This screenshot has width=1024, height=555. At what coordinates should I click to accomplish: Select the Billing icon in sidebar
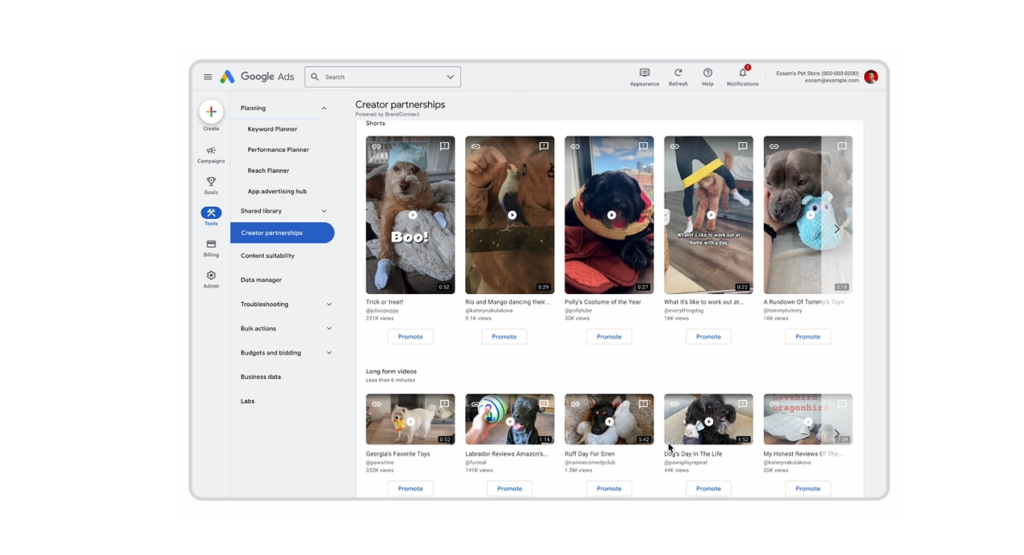(211, 245)
